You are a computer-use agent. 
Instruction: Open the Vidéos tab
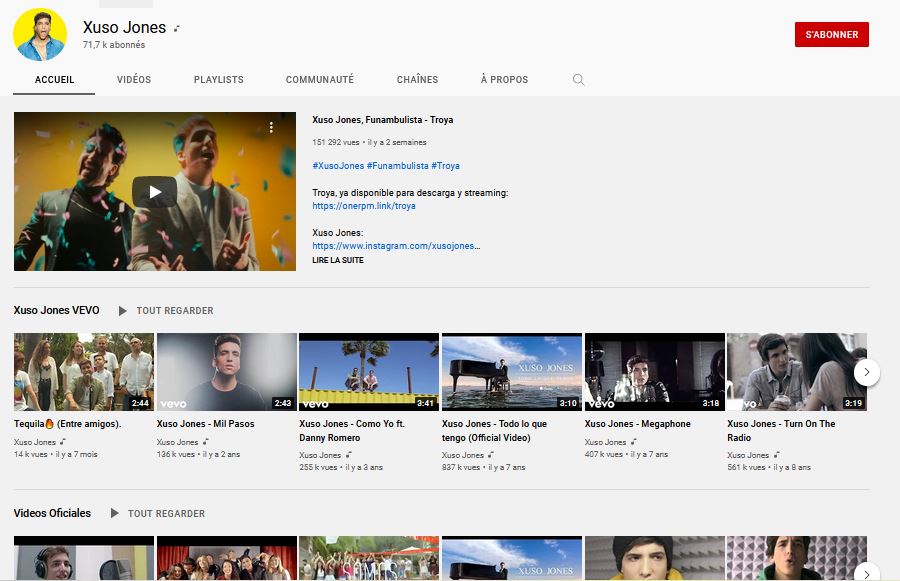point(134,80)
